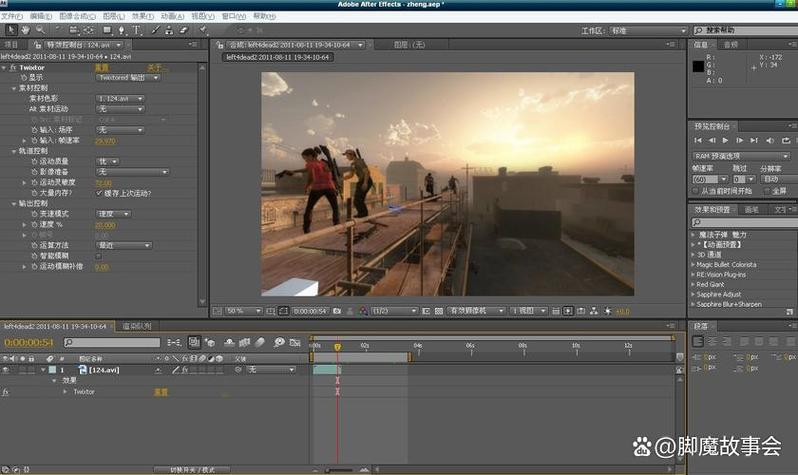Open the Twixtored 输出 display dropdown

click(128, 77)
